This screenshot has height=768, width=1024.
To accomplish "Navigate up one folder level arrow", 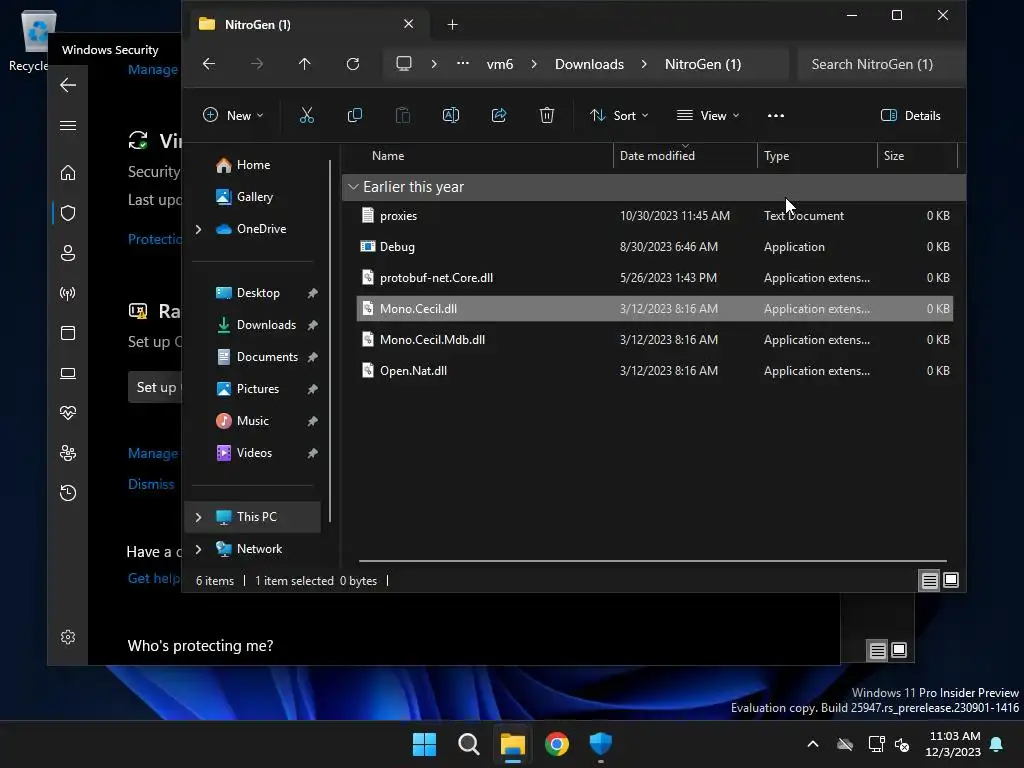I will [304, 64].
